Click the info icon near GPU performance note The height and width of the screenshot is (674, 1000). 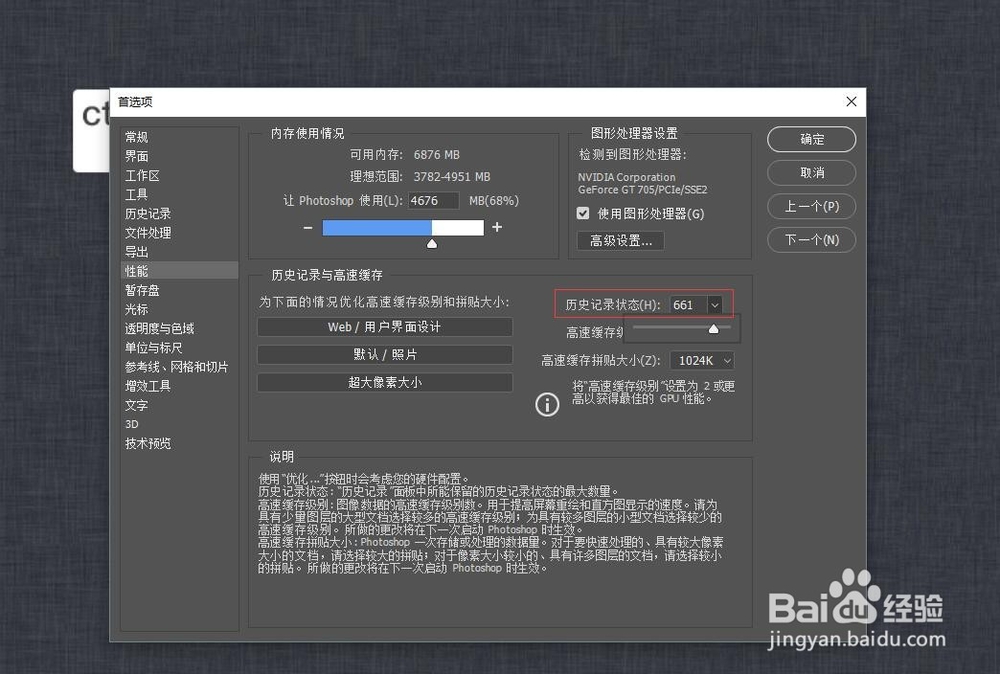click(547, 404)
